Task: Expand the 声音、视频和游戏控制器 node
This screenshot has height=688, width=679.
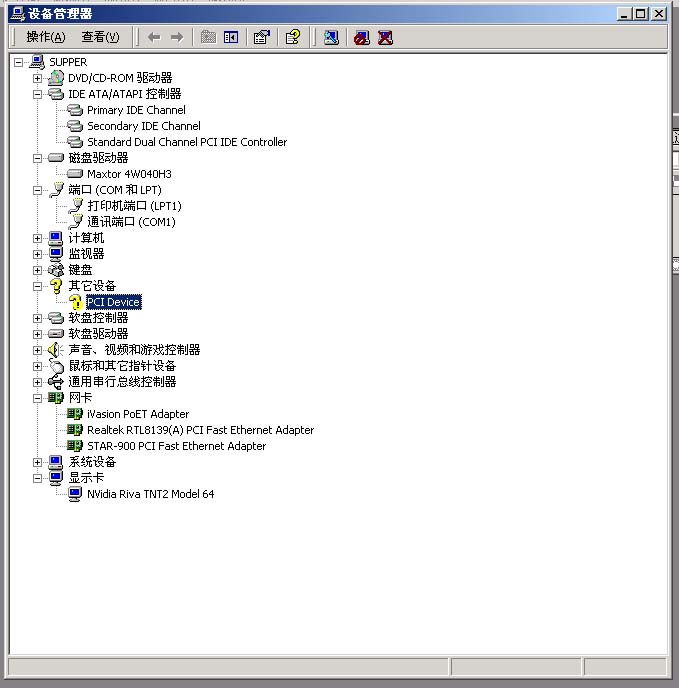Action: point(37,350)
